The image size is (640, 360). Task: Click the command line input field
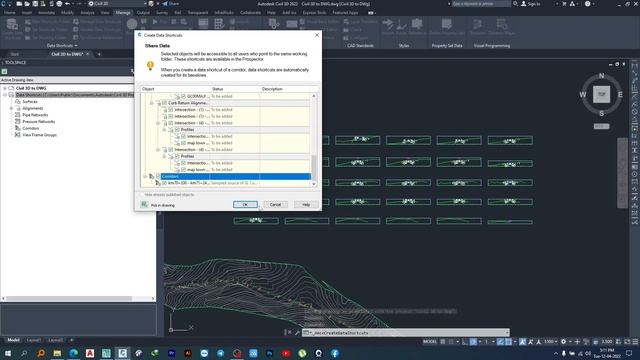(x=405, y=333)
